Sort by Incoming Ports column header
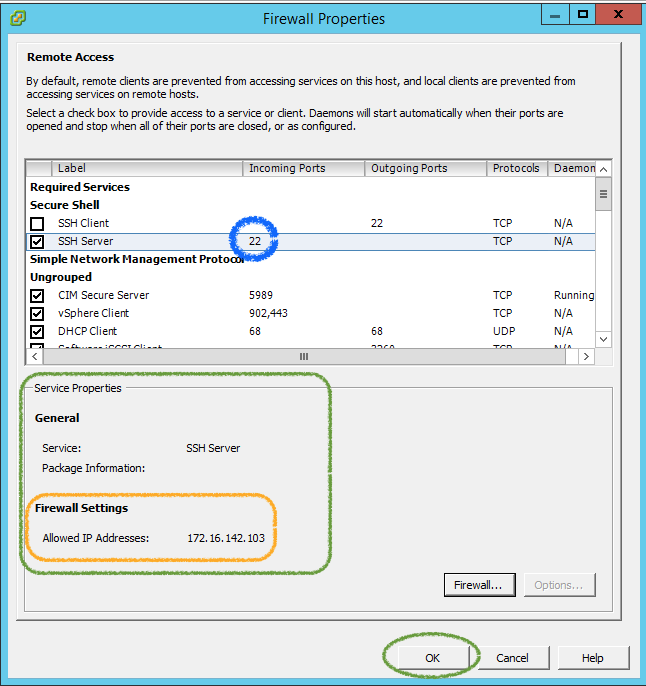The image size is (646, 686). click(x=304, y=168)
